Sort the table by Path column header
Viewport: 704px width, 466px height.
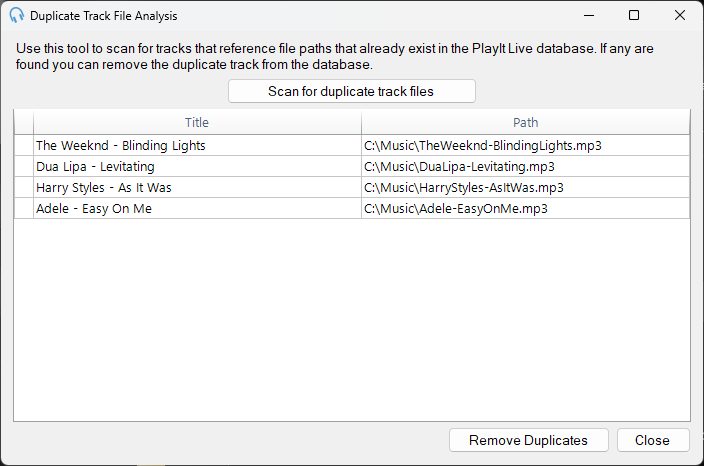525,123
